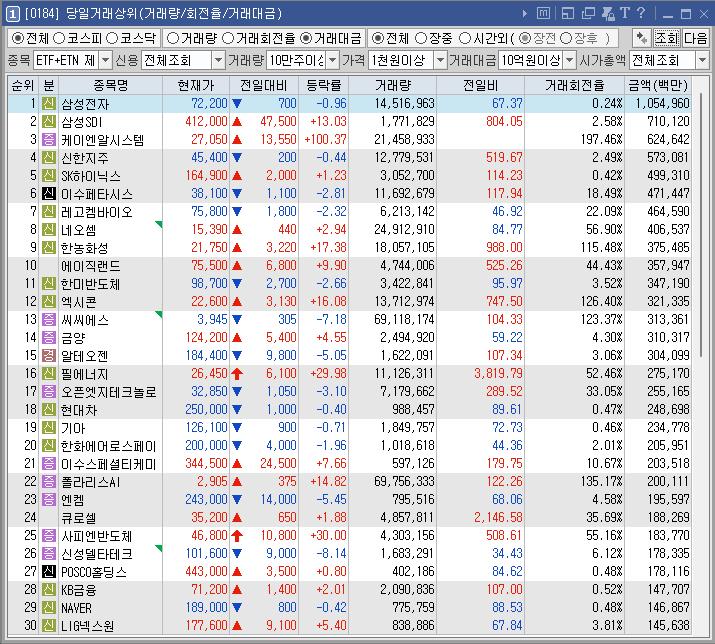The image size is (715, 644).
Task: Select the 거래대금 radio button
Action: [306, 38]
